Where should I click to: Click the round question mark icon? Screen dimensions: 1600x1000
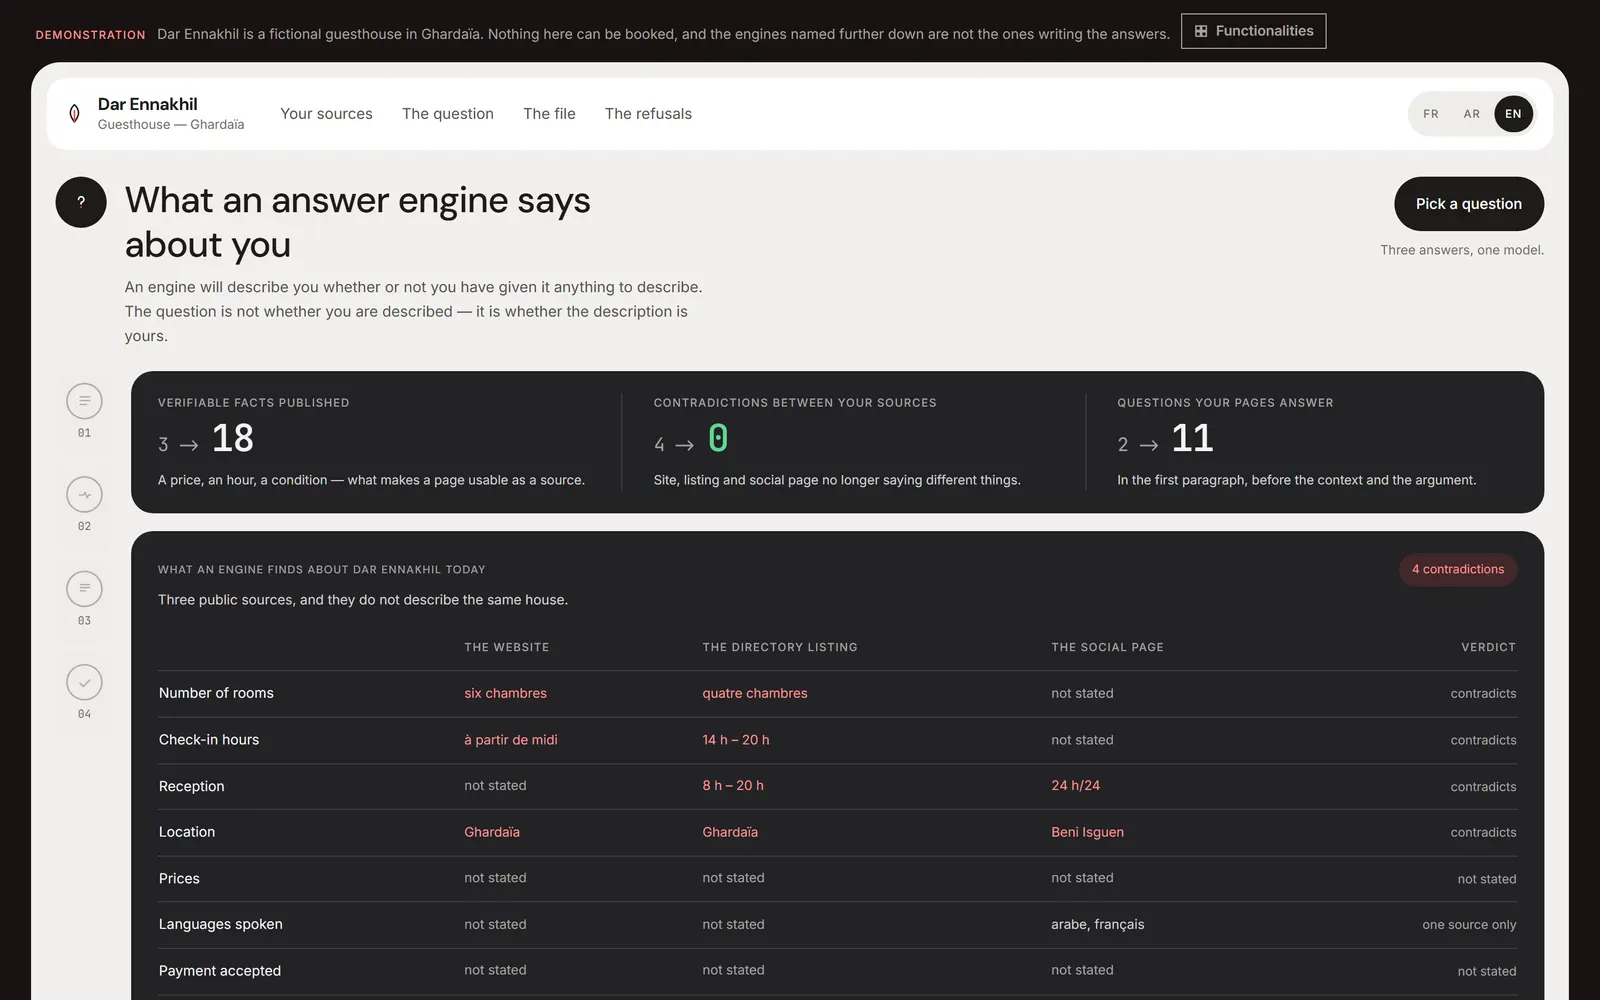[x=81, y=202]
